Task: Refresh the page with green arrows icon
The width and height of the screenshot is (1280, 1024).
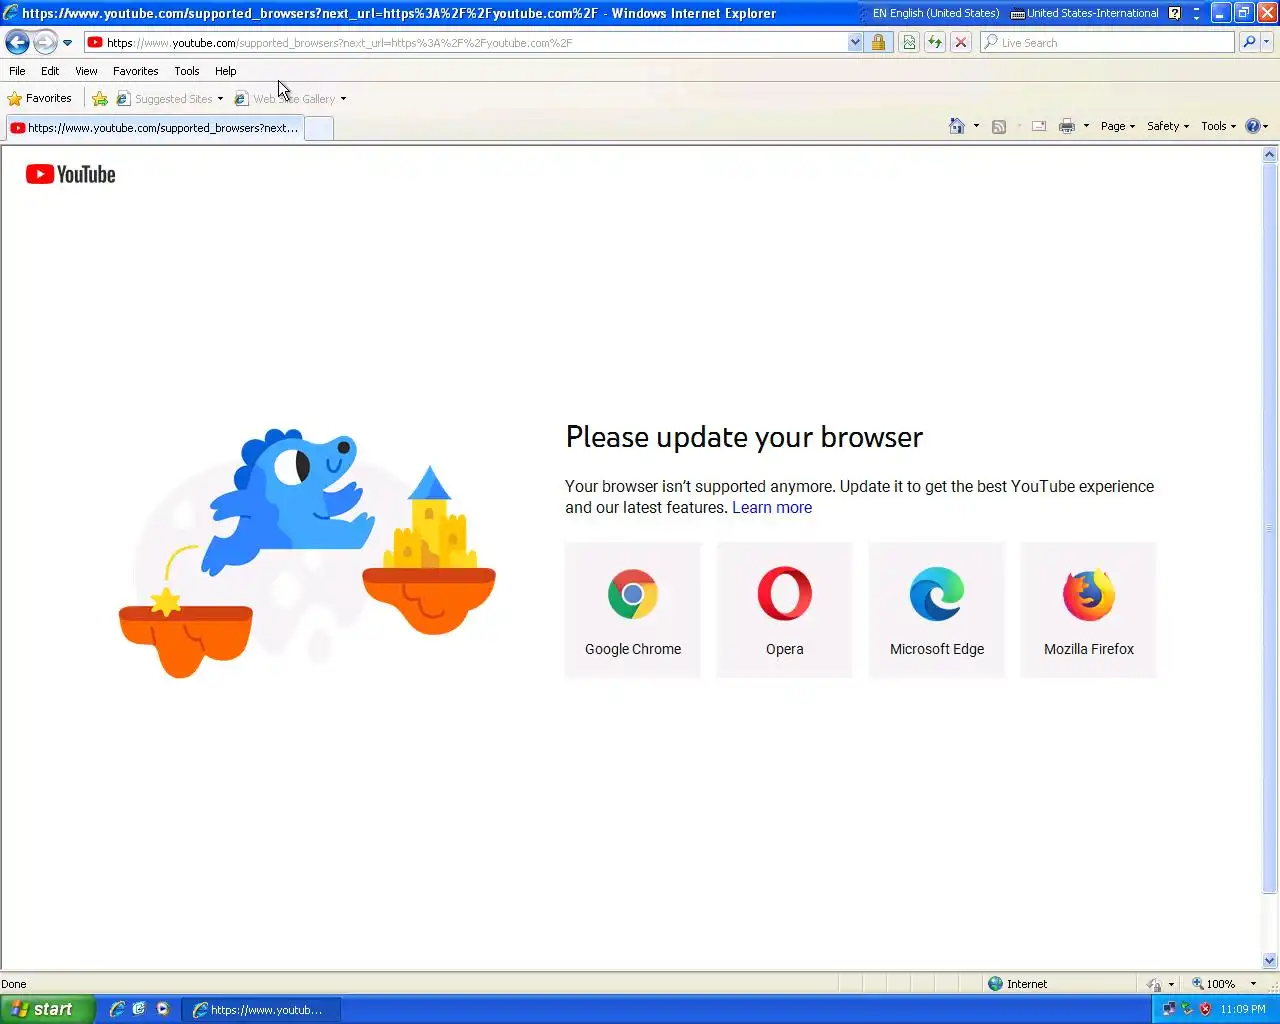Action: [x=935, y=43]
